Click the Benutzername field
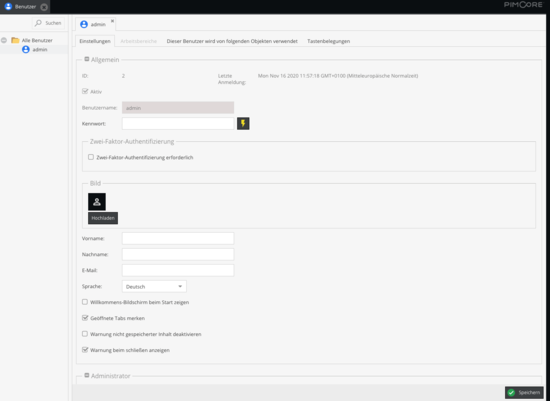The image size is (550, 401). (x=178, y=108)
